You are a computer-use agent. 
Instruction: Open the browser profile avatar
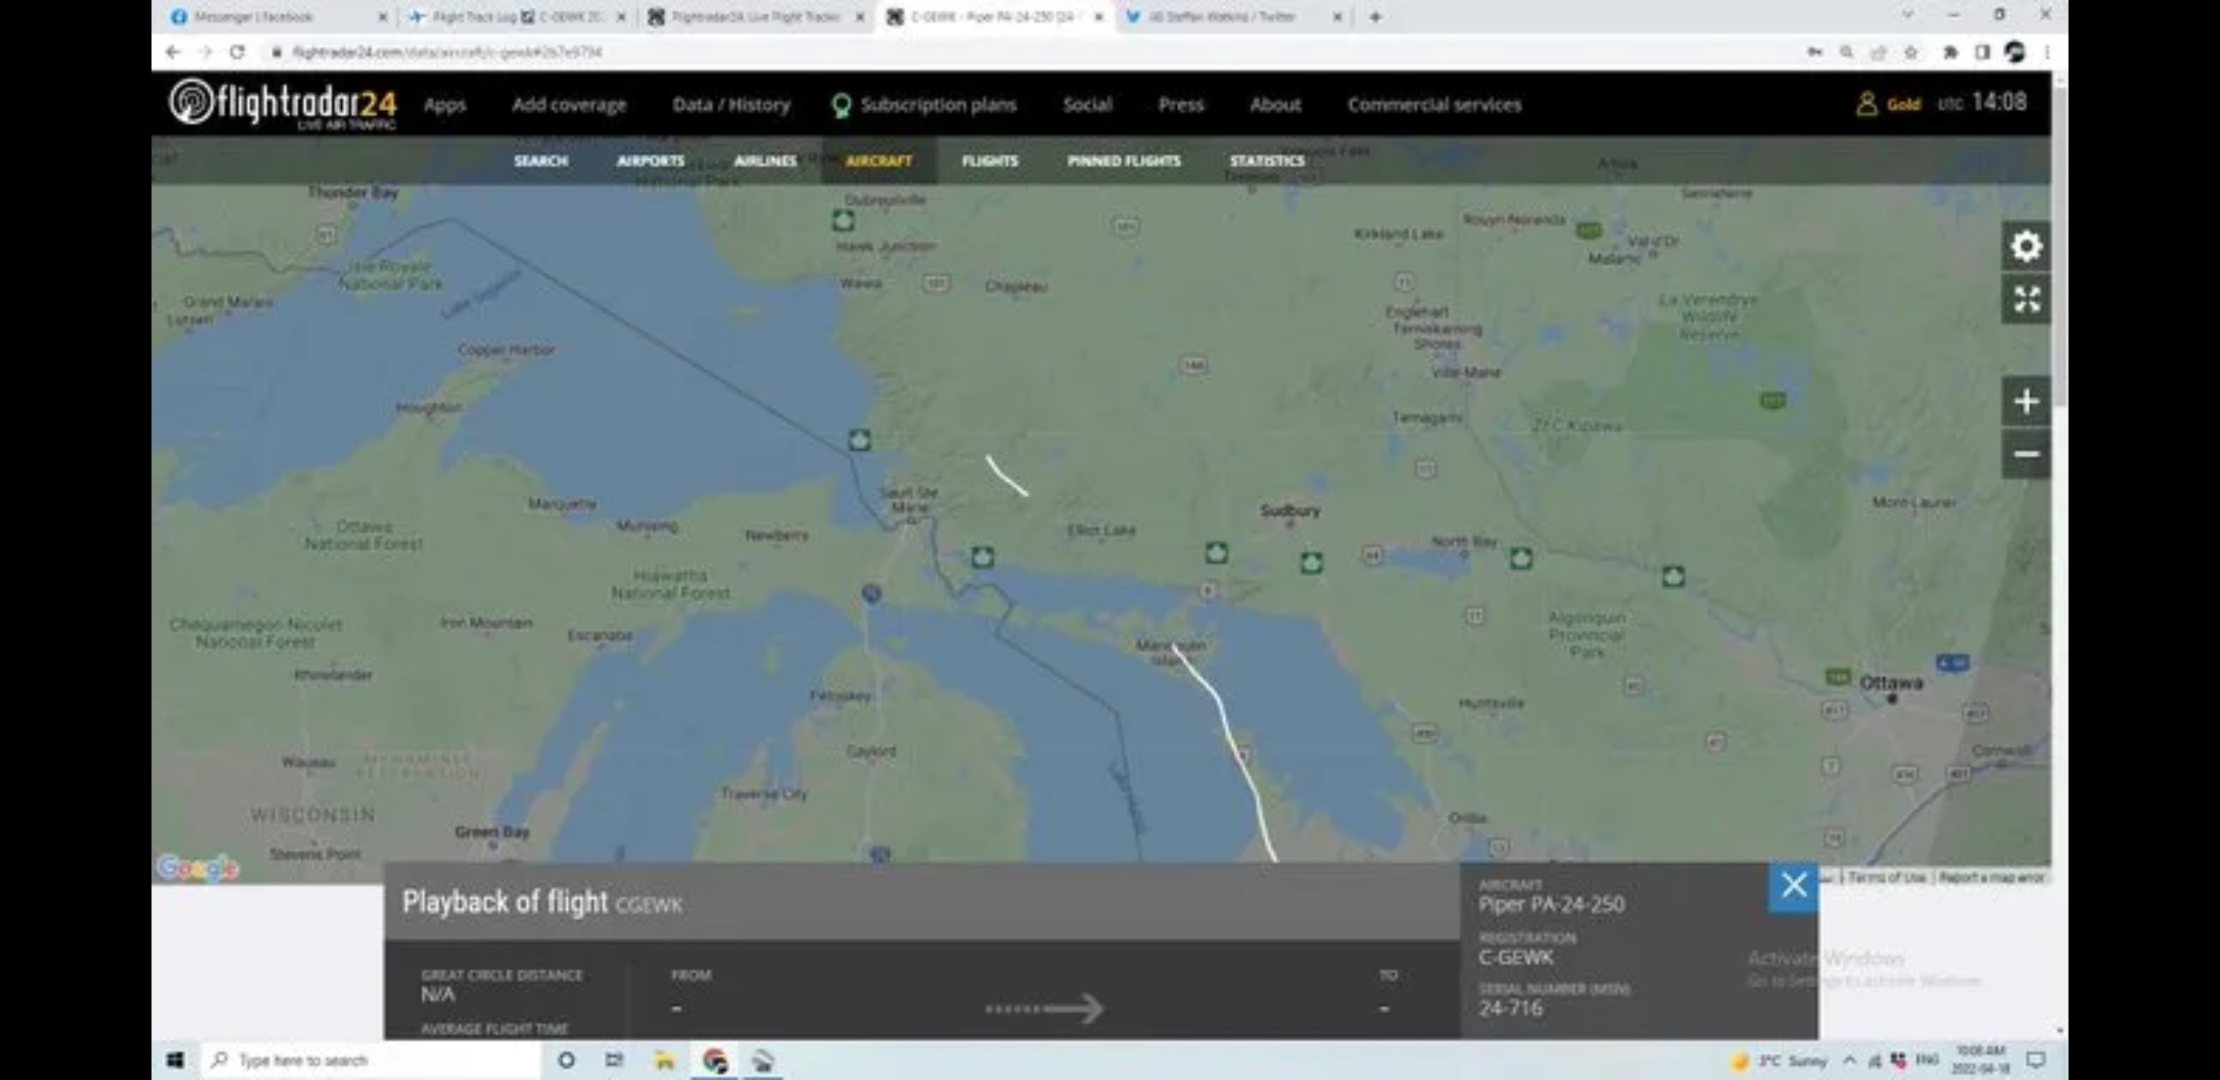coord(2015,52)
